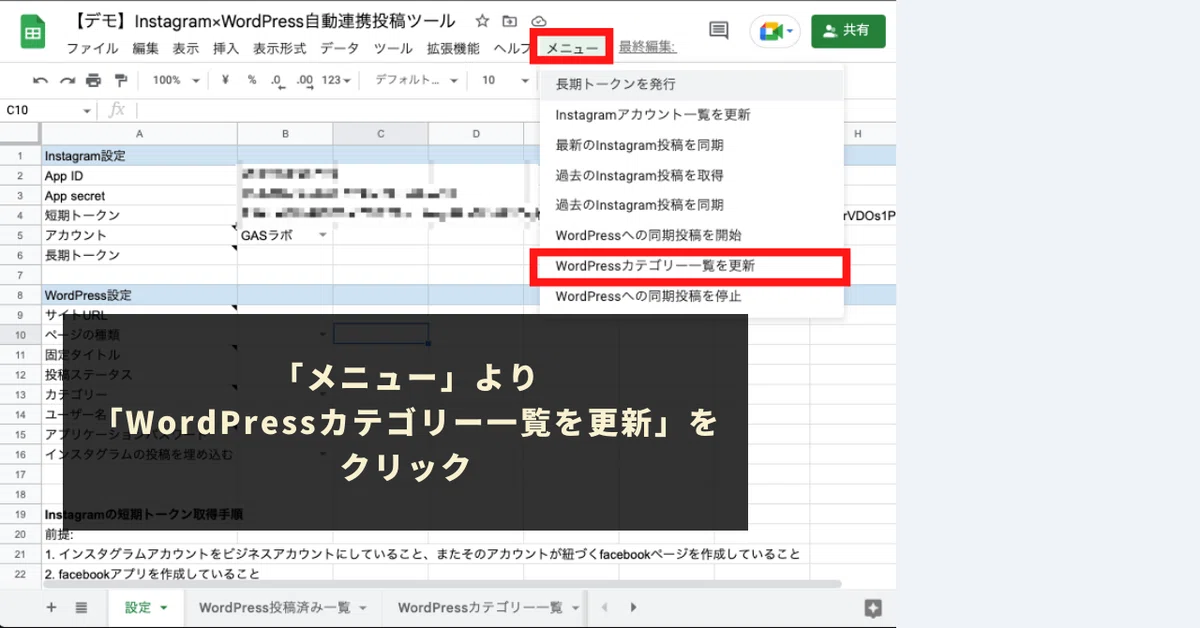Open the 表示 menu
This screenshot has width=1200, height=628.
tap(185, 48)
